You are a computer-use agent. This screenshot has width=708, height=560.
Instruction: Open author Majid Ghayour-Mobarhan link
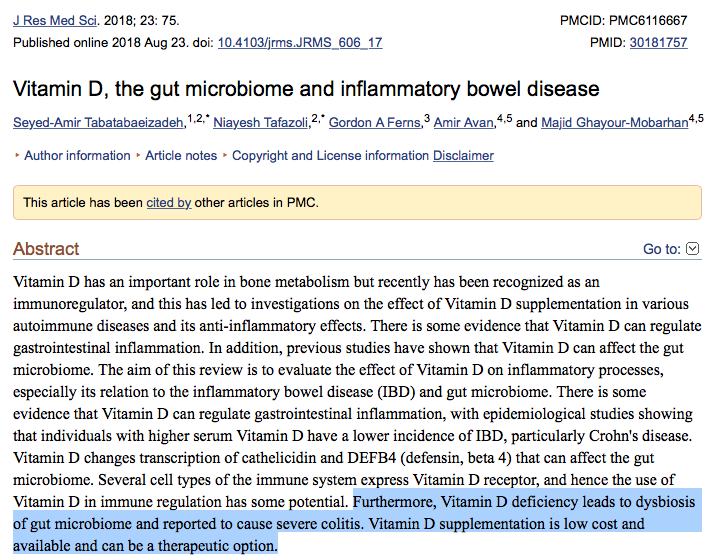click(x=614, y=123)
